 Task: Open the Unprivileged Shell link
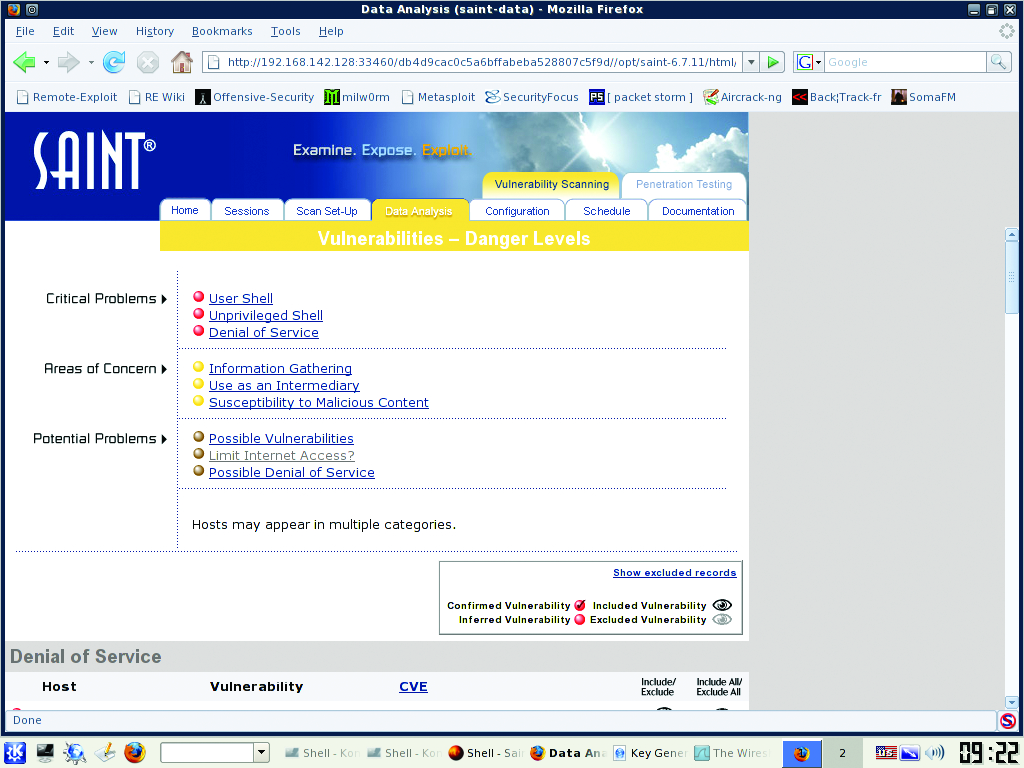click(x=265, y=316)
